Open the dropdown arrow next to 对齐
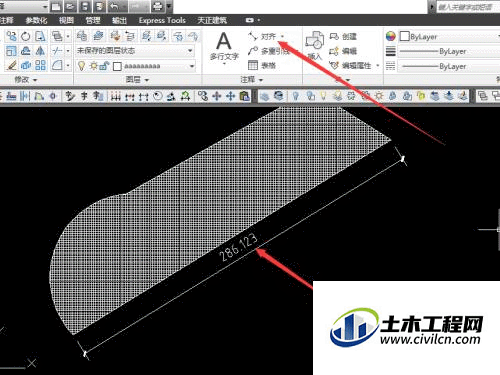500x375 pixels. click(283, 36)
